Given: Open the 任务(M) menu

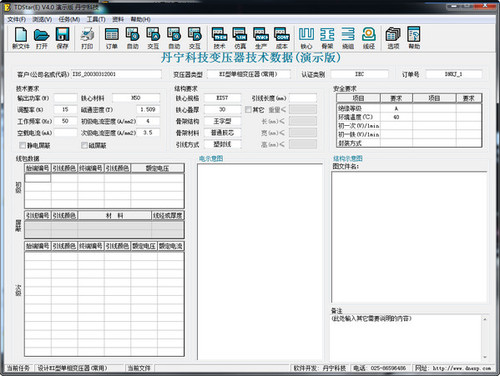Looking at the screenshot, I should click(x=69, y=19).
